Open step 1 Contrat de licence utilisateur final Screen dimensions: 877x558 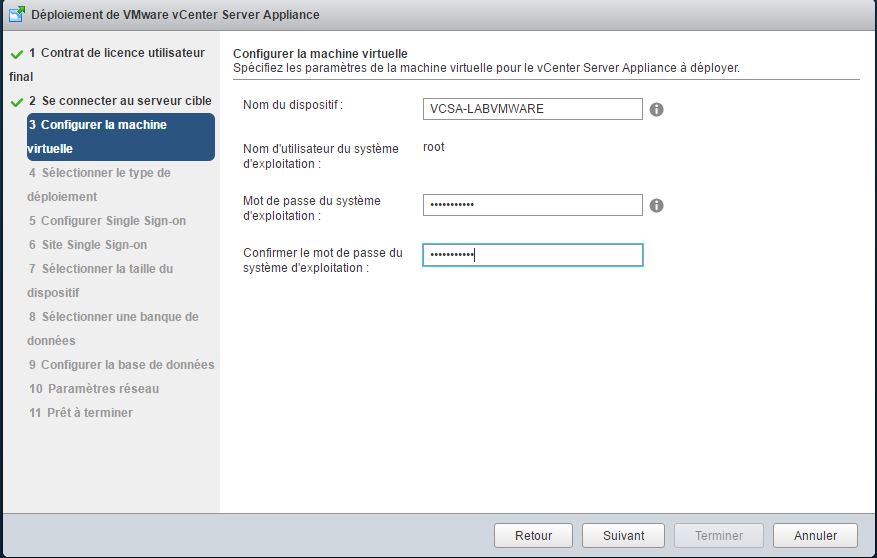(107, 64)
